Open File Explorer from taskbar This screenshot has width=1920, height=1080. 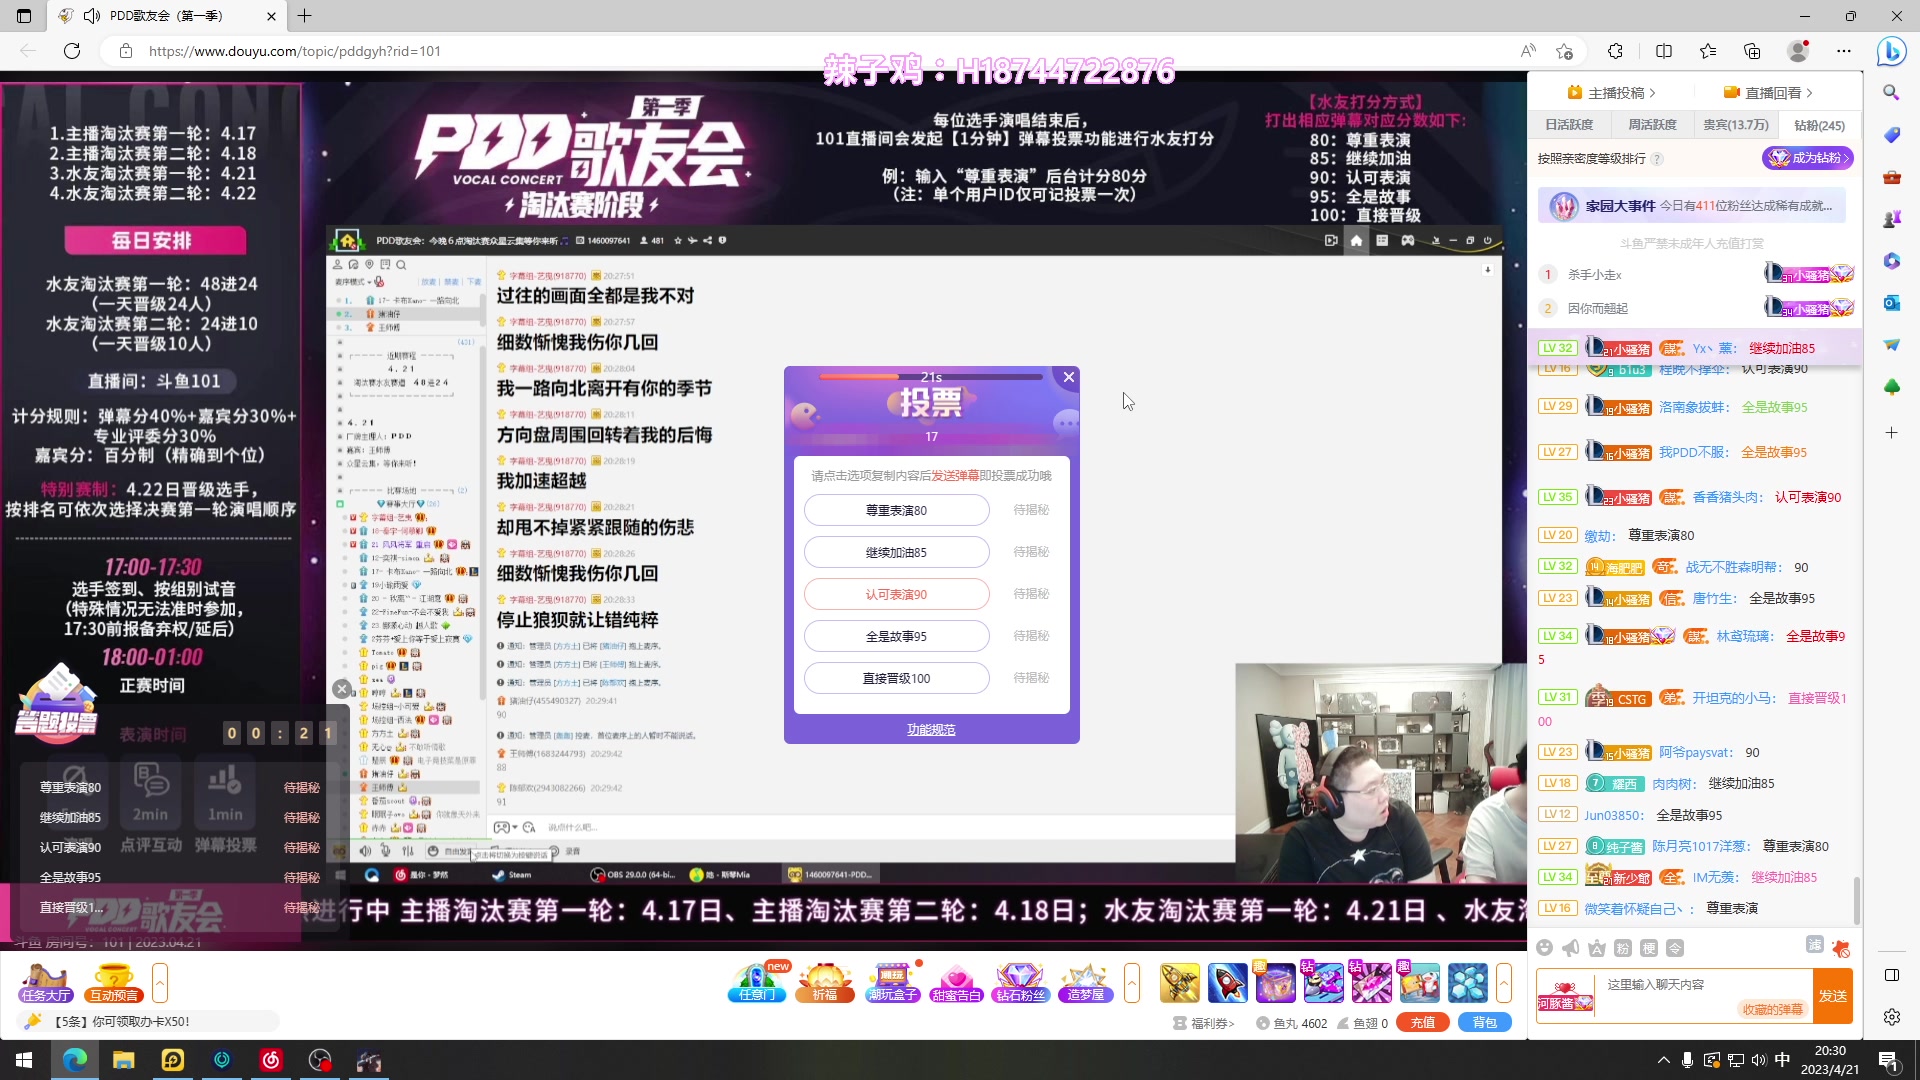123,1060
